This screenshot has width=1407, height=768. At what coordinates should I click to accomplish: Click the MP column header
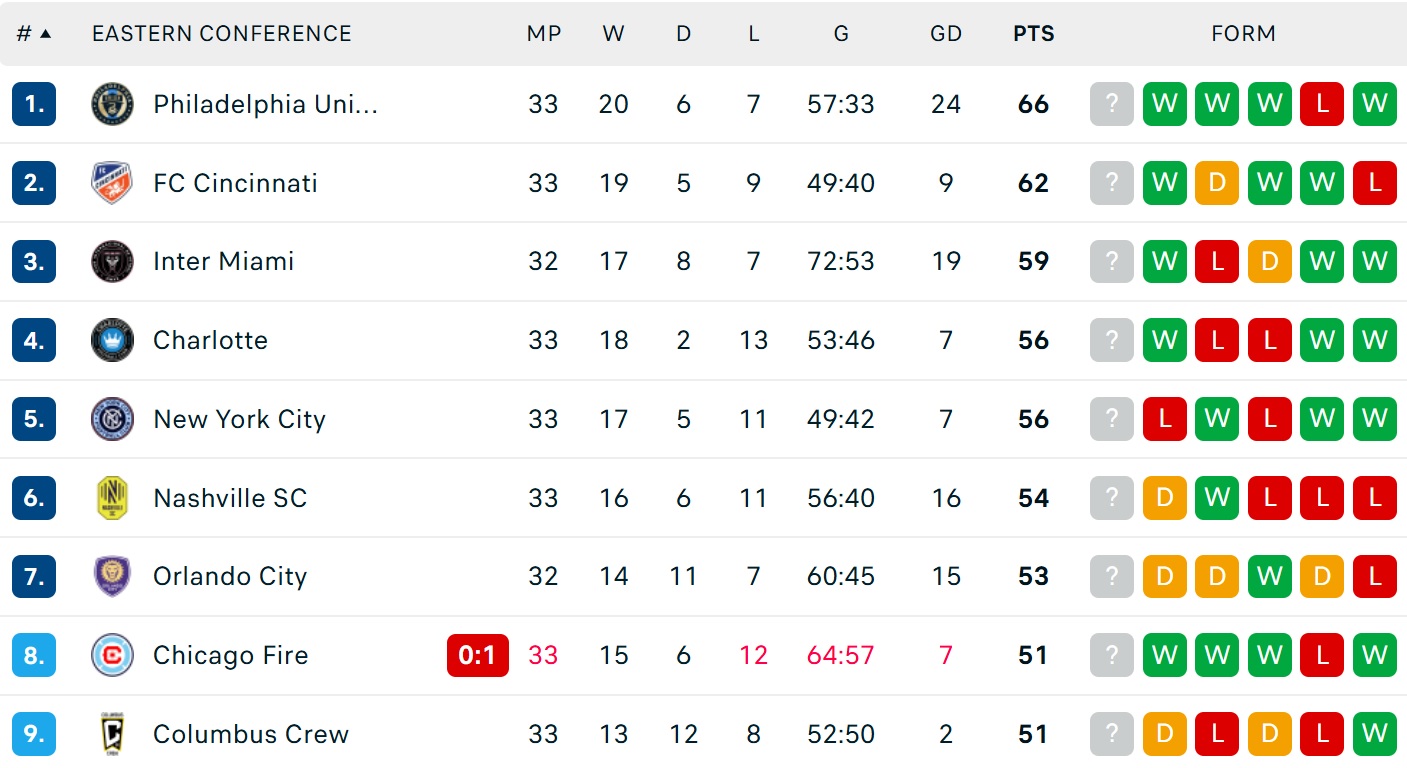pyautogui.click(x=543, y=33)
